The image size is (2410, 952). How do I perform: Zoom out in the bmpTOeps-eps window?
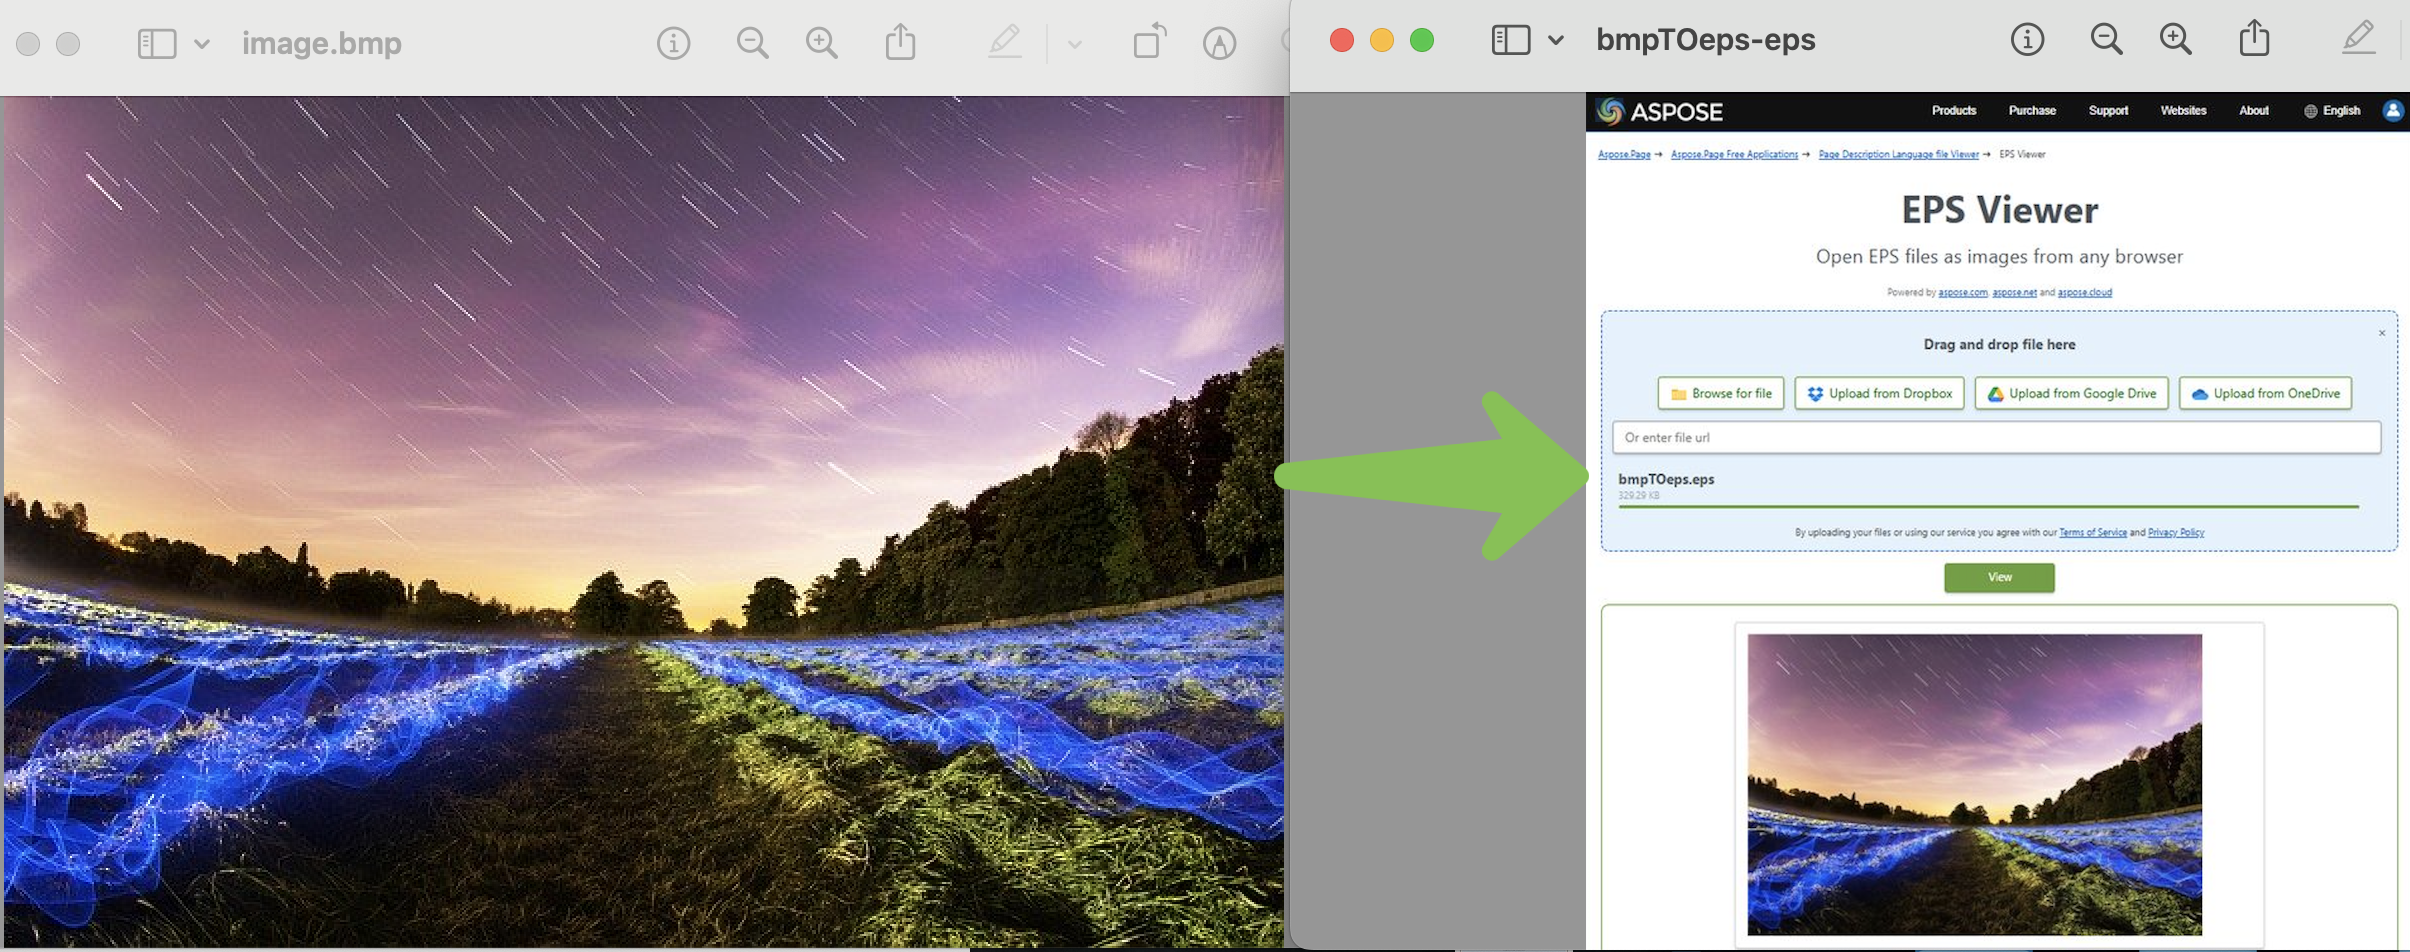point(2106,40)
